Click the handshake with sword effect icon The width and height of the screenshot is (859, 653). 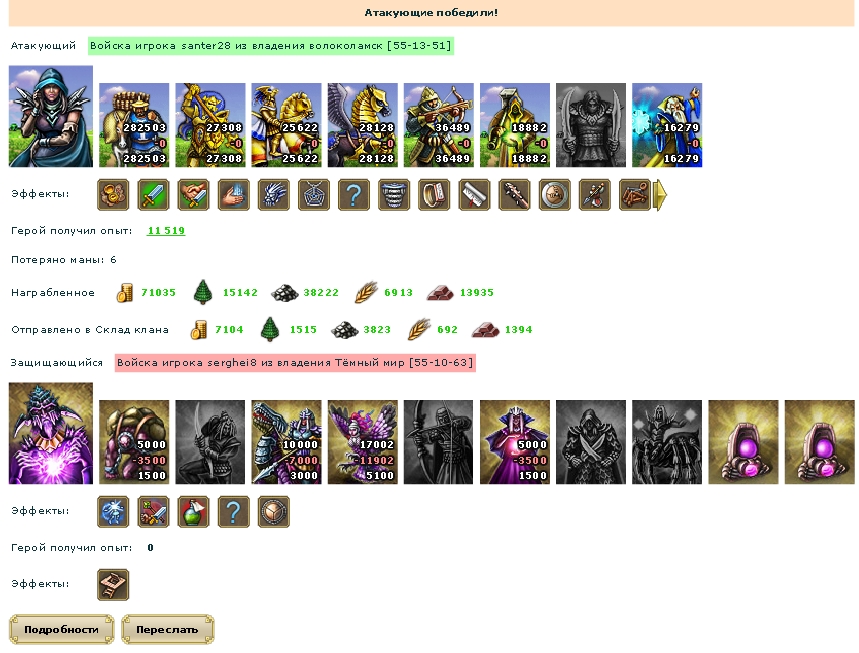(x=193, y=195)
